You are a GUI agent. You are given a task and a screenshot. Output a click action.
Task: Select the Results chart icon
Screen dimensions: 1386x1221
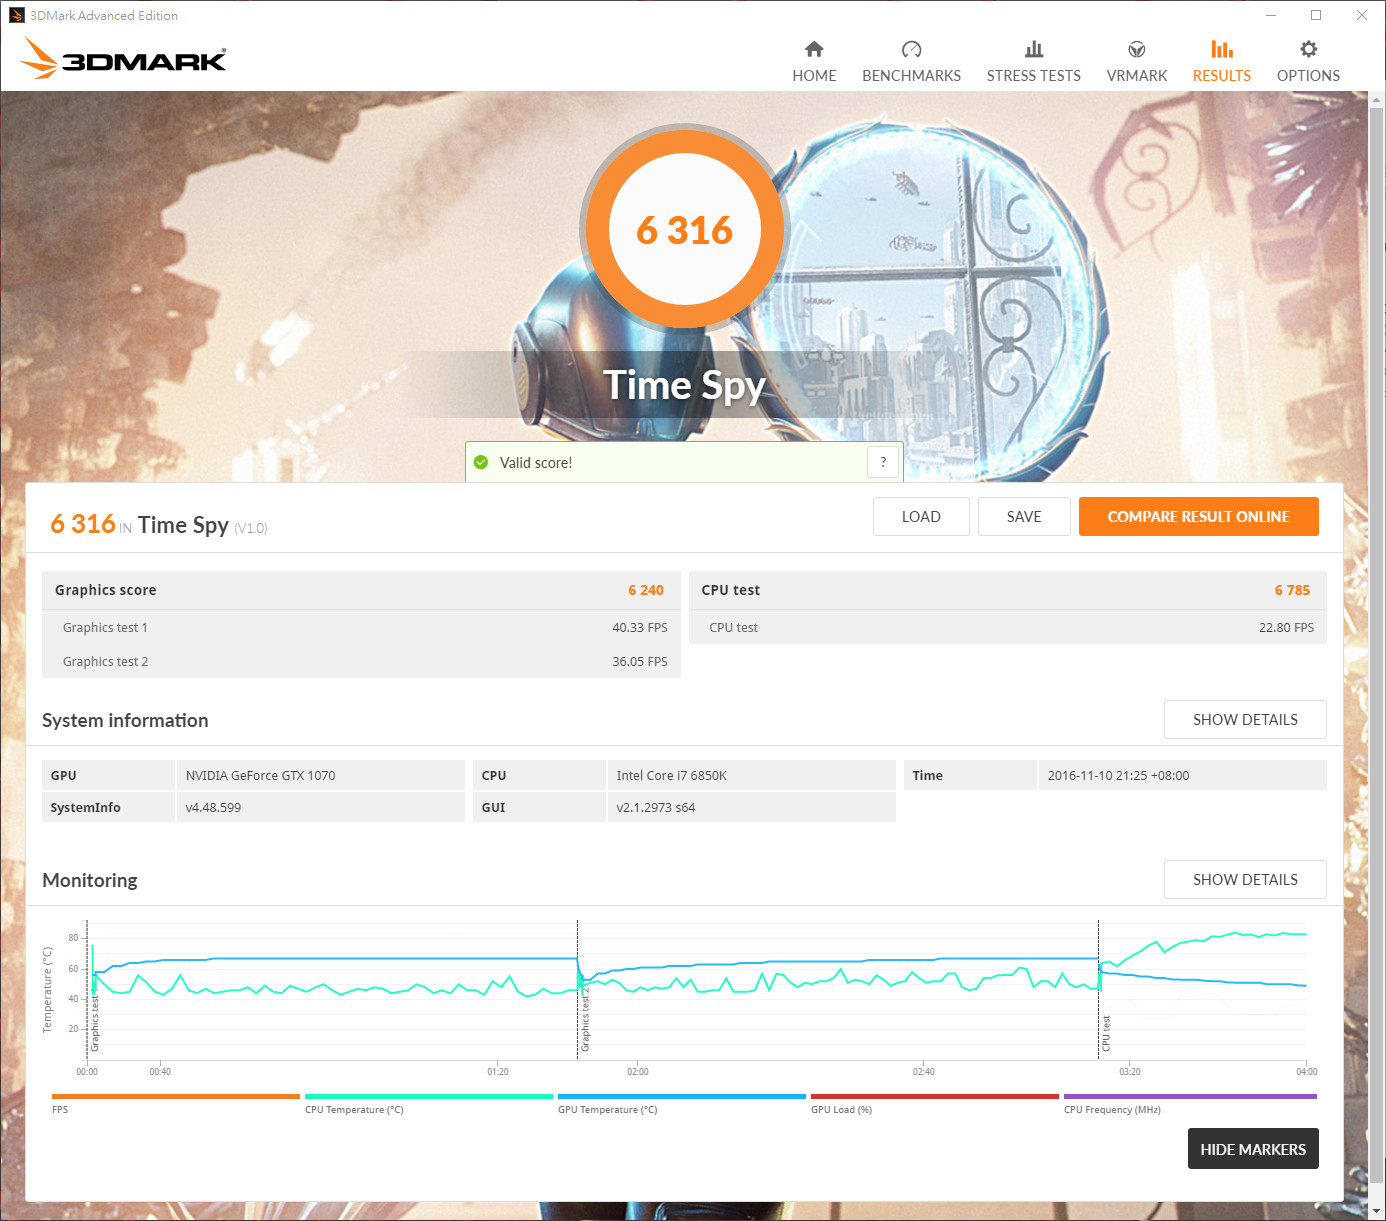1221,49
